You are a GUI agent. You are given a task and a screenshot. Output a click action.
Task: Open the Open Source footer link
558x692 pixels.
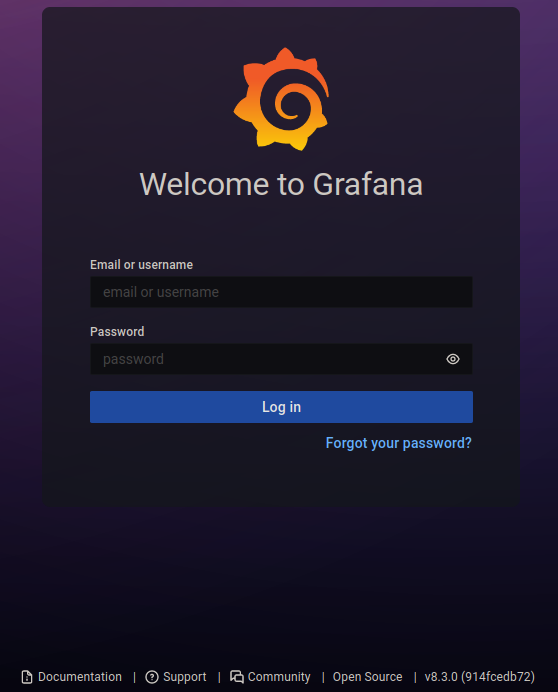tap(367, 677)
